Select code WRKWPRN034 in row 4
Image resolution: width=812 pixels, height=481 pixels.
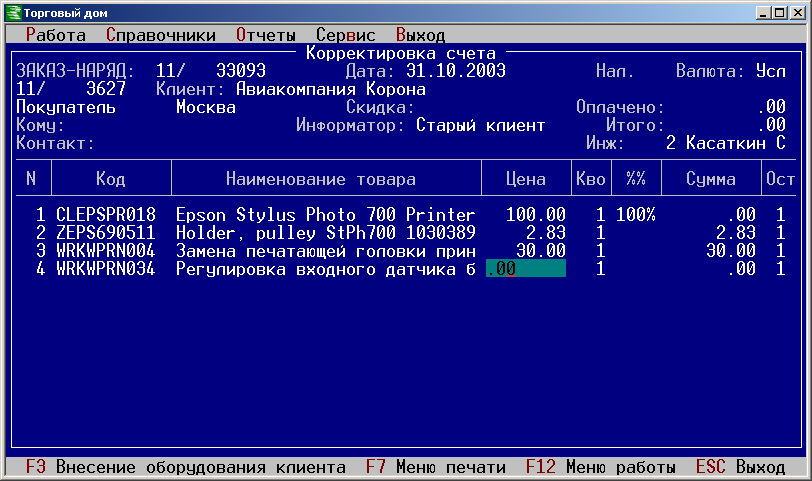pos(106,268)
